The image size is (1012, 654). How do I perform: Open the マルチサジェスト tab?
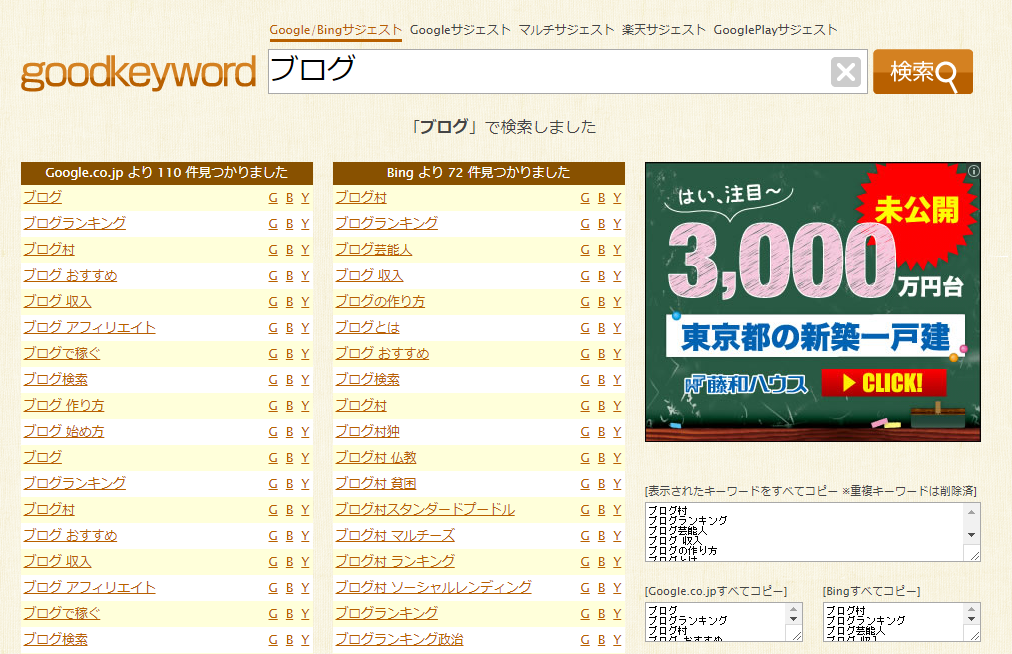(x=567, y=30)
